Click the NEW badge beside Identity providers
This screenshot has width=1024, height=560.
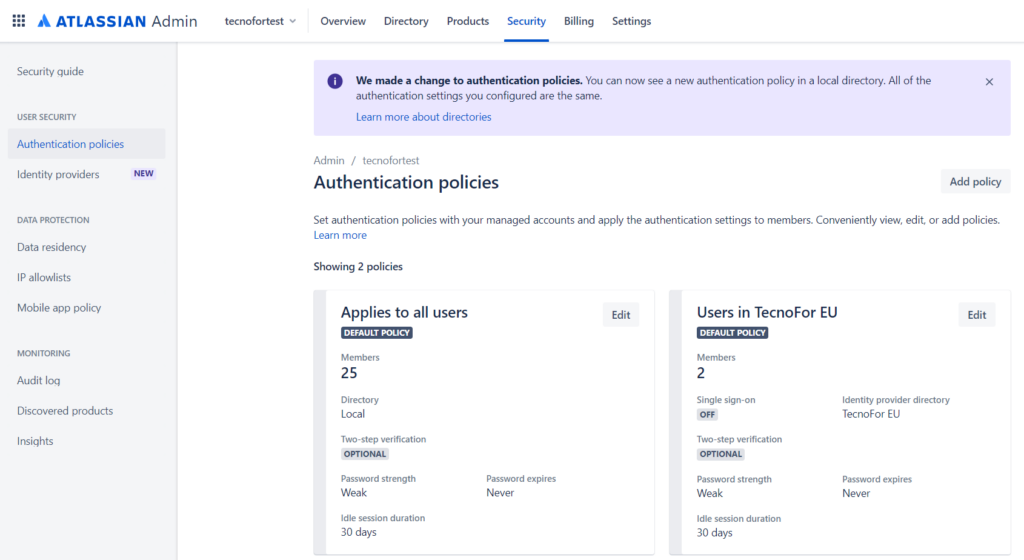coord(144,174)
